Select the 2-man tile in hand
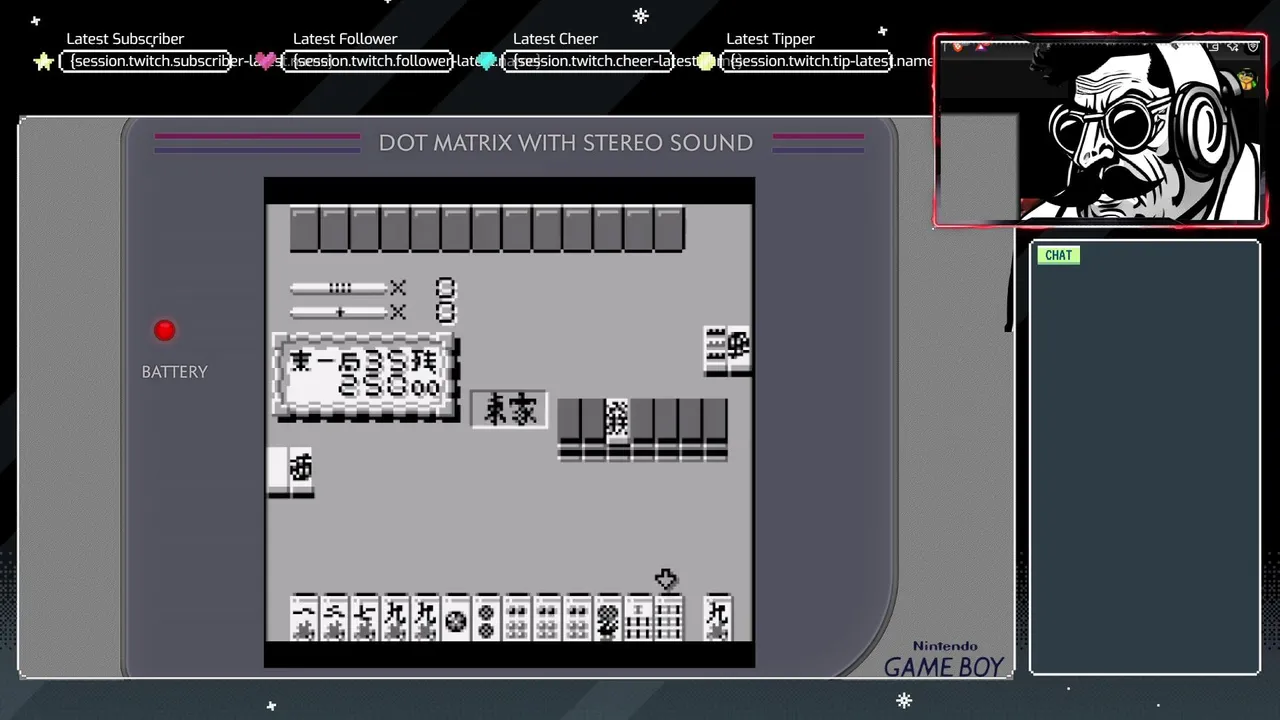The image size is (1280, 720). click(335, 618)
